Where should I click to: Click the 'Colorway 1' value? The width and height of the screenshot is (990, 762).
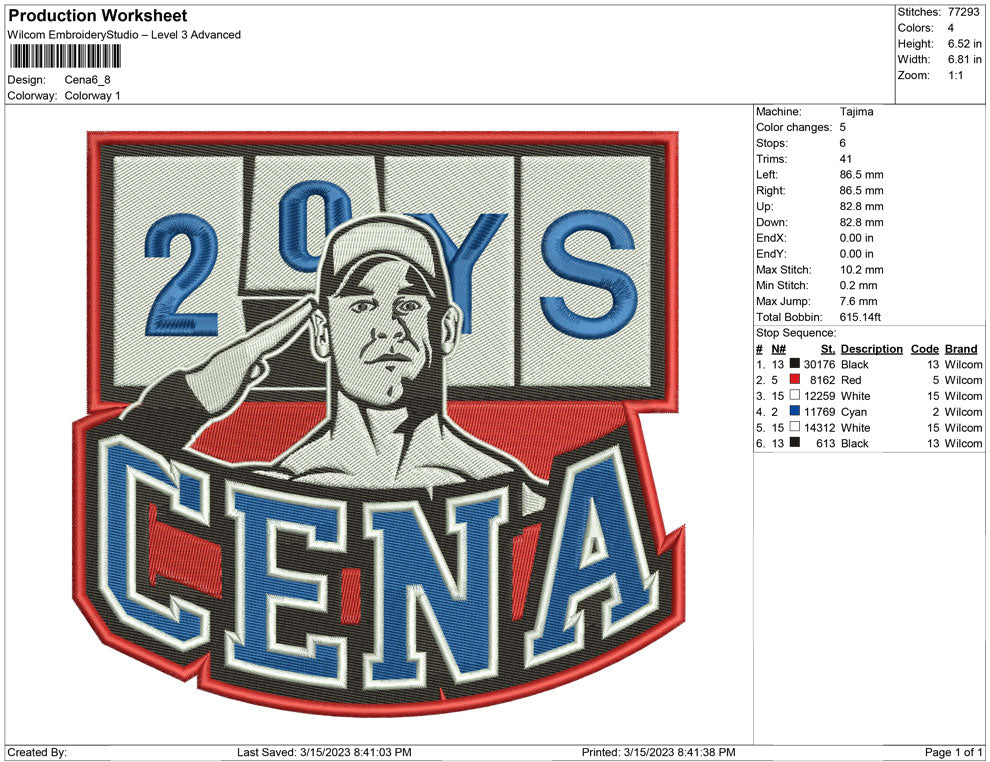[92, 96]
